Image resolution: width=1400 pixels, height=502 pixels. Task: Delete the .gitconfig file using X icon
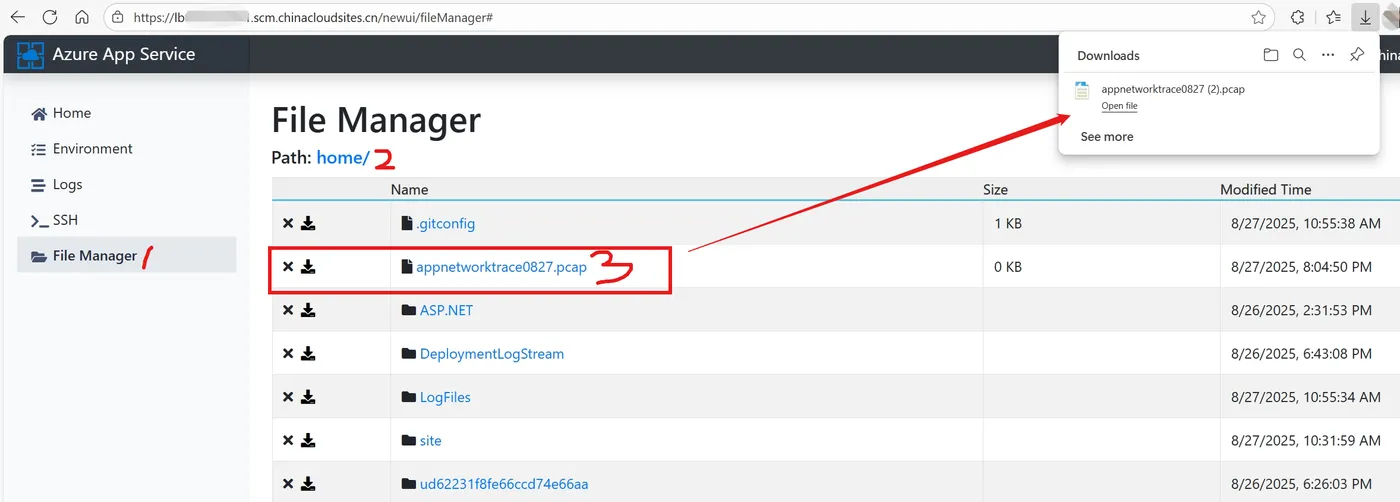[288, 224]
